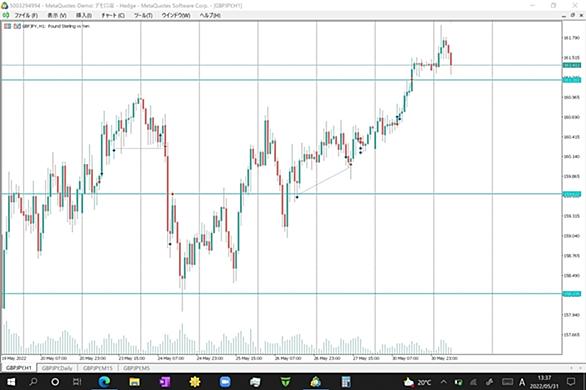Click the depth of market icon beside GBPJPY title

17,26
